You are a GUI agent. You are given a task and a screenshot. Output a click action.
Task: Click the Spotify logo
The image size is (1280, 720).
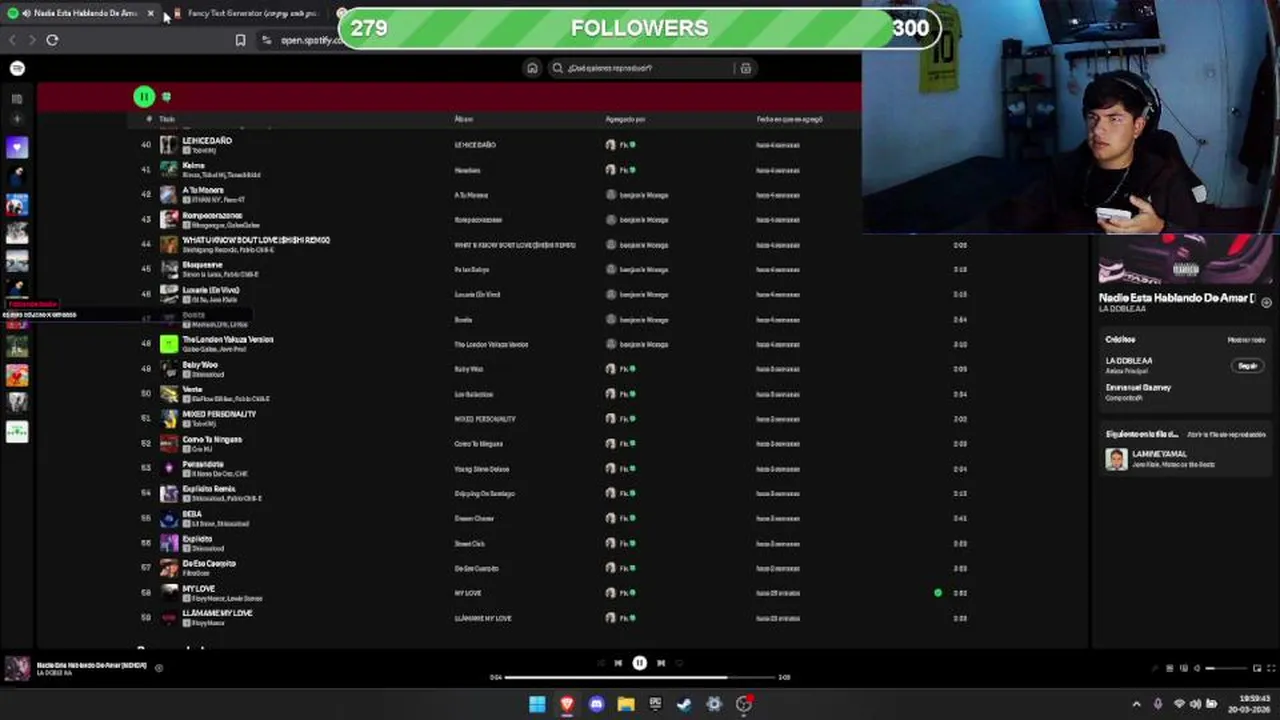[x=17, y=68]
